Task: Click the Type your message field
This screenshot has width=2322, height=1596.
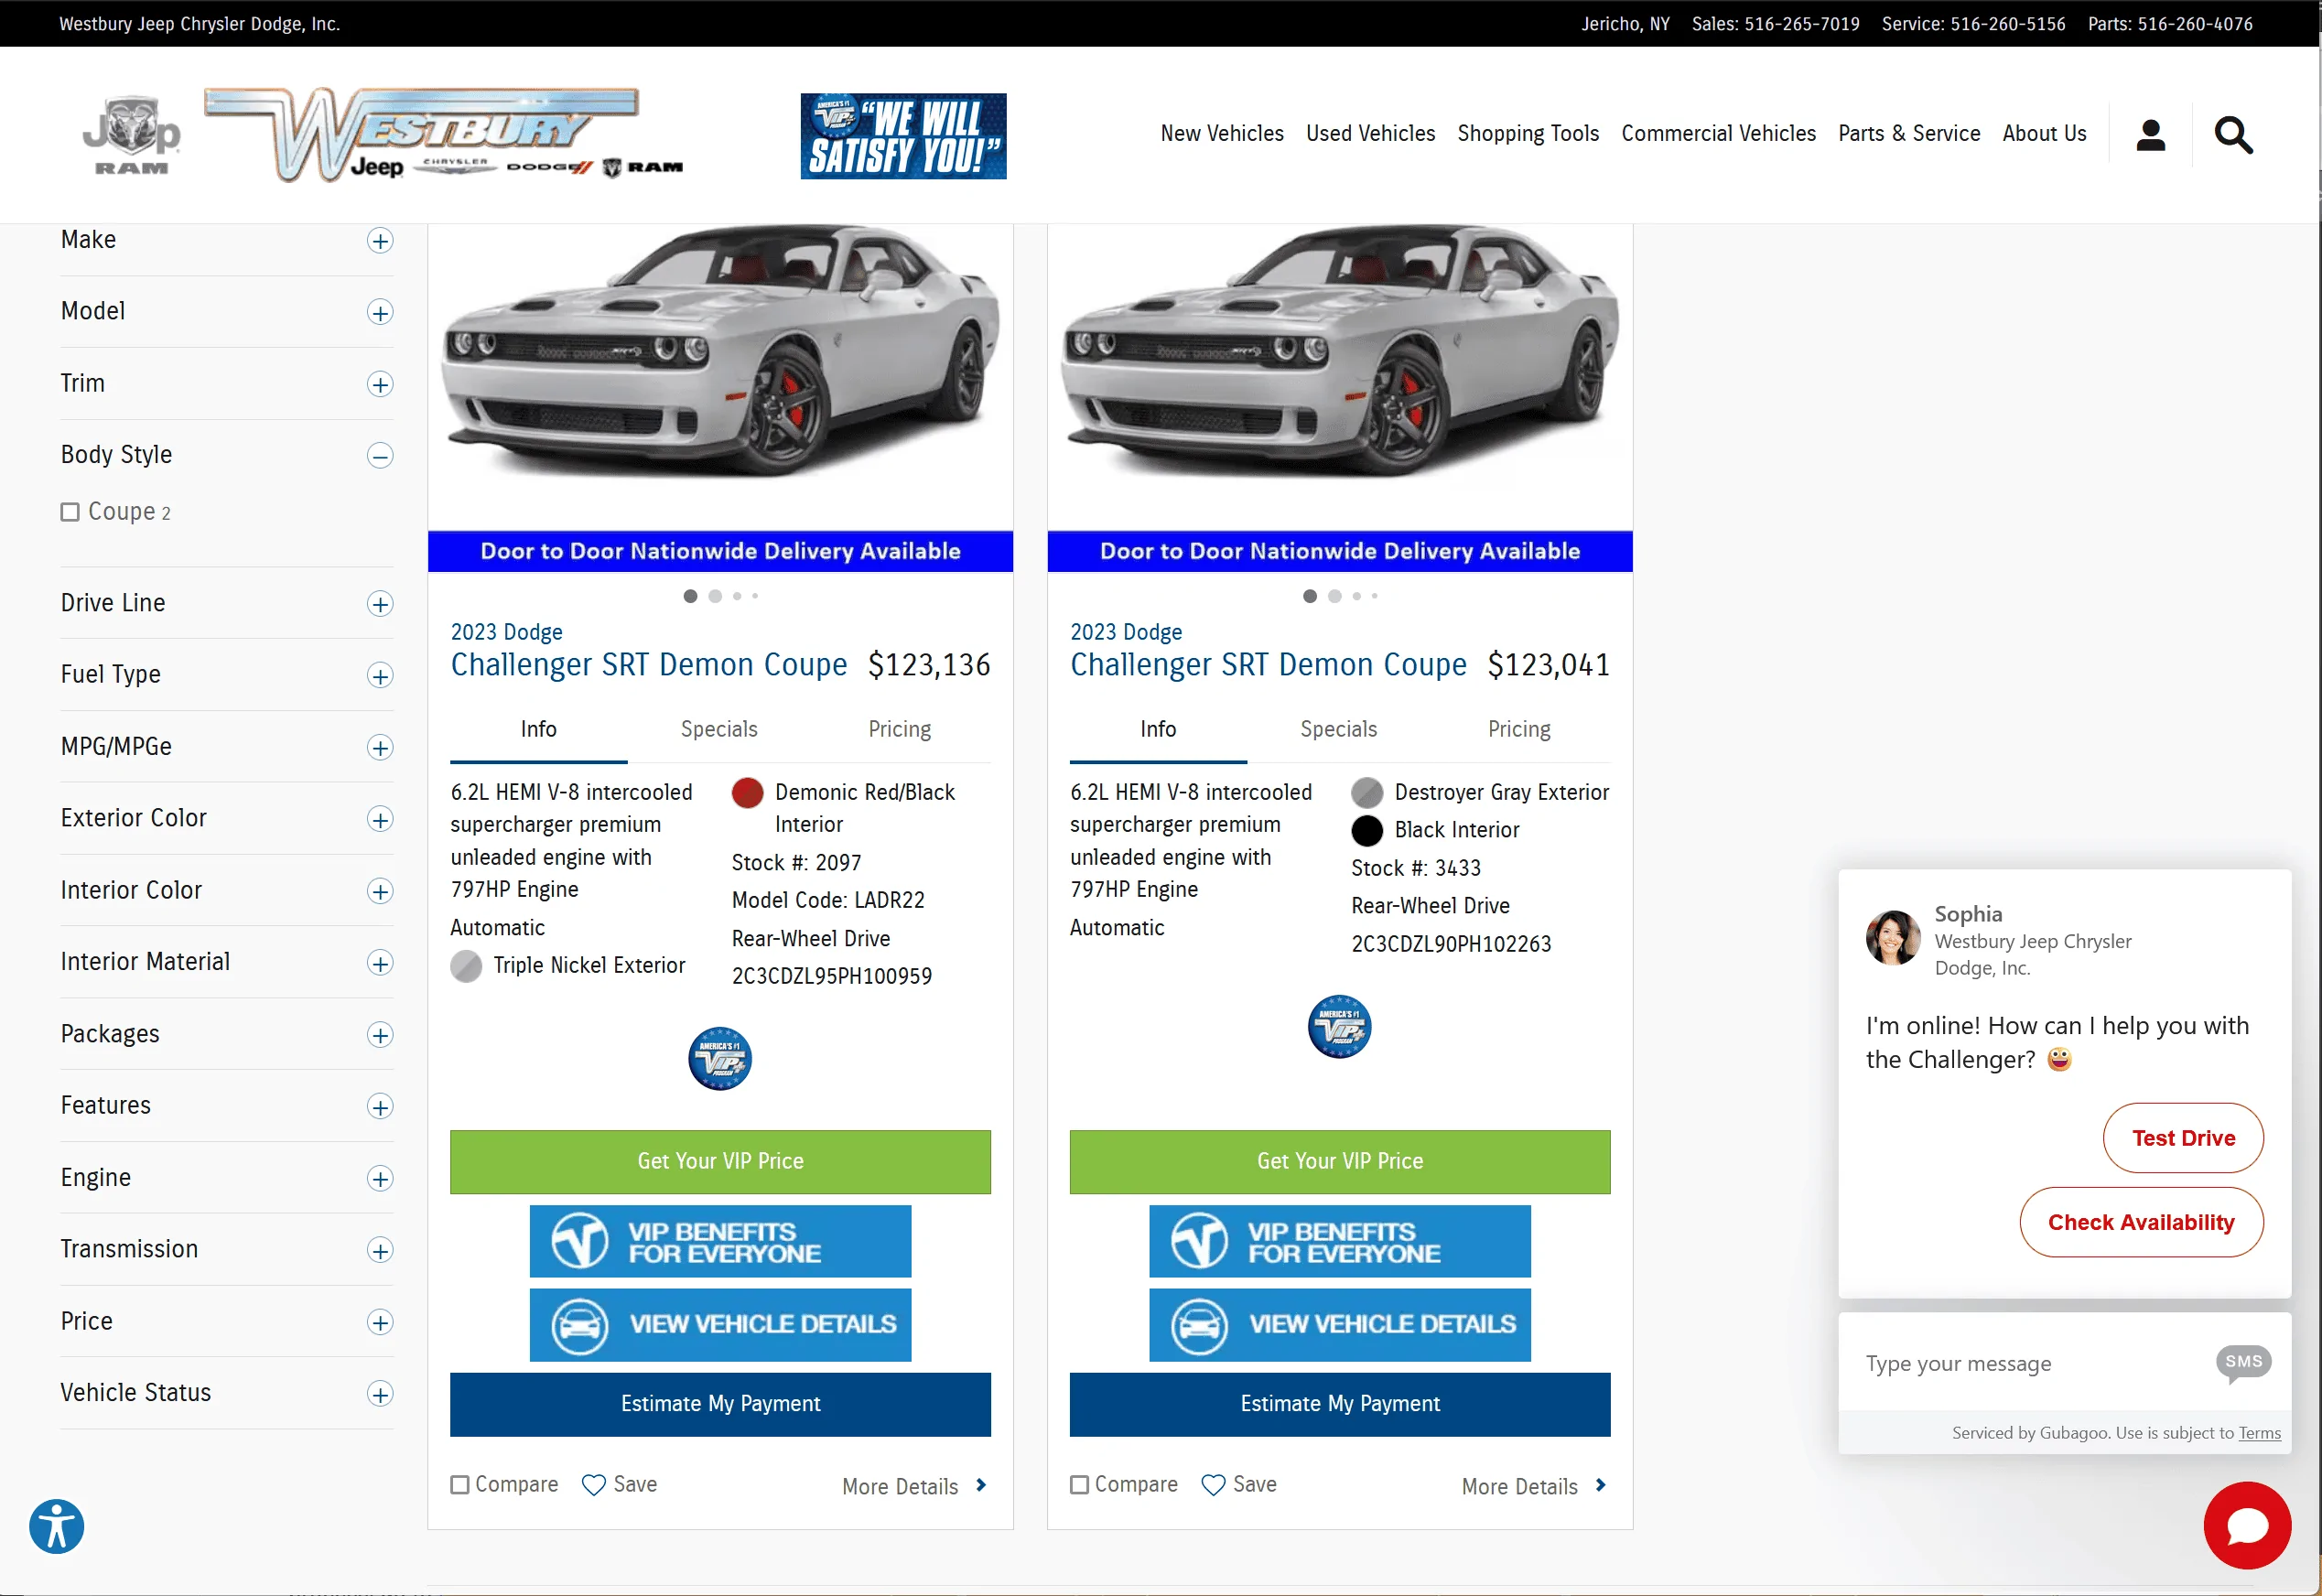Action: pos(2030,1364)
